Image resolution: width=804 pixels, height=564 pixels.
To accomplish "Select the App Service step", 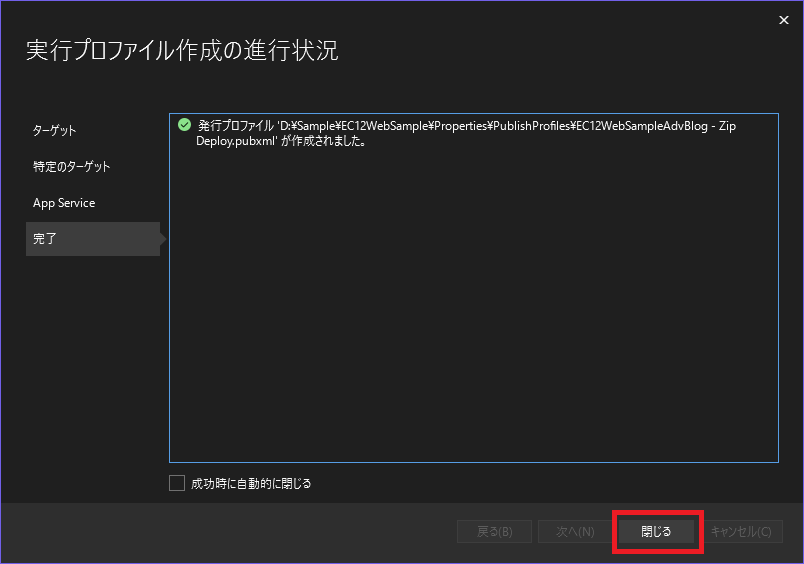I will tap(64, 203).
